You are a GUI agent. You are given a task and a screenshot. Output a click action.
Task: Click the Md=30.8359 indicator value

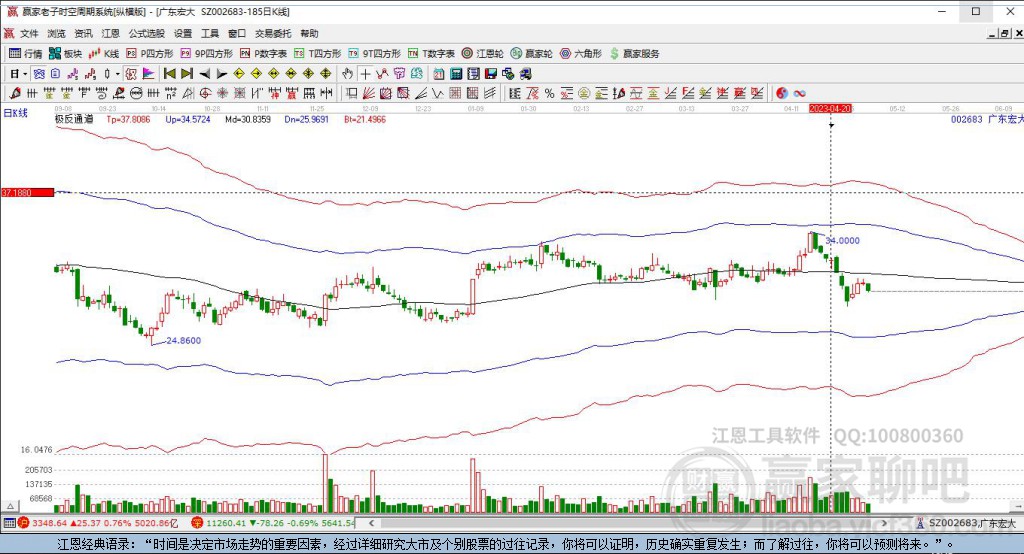point(248,120)
